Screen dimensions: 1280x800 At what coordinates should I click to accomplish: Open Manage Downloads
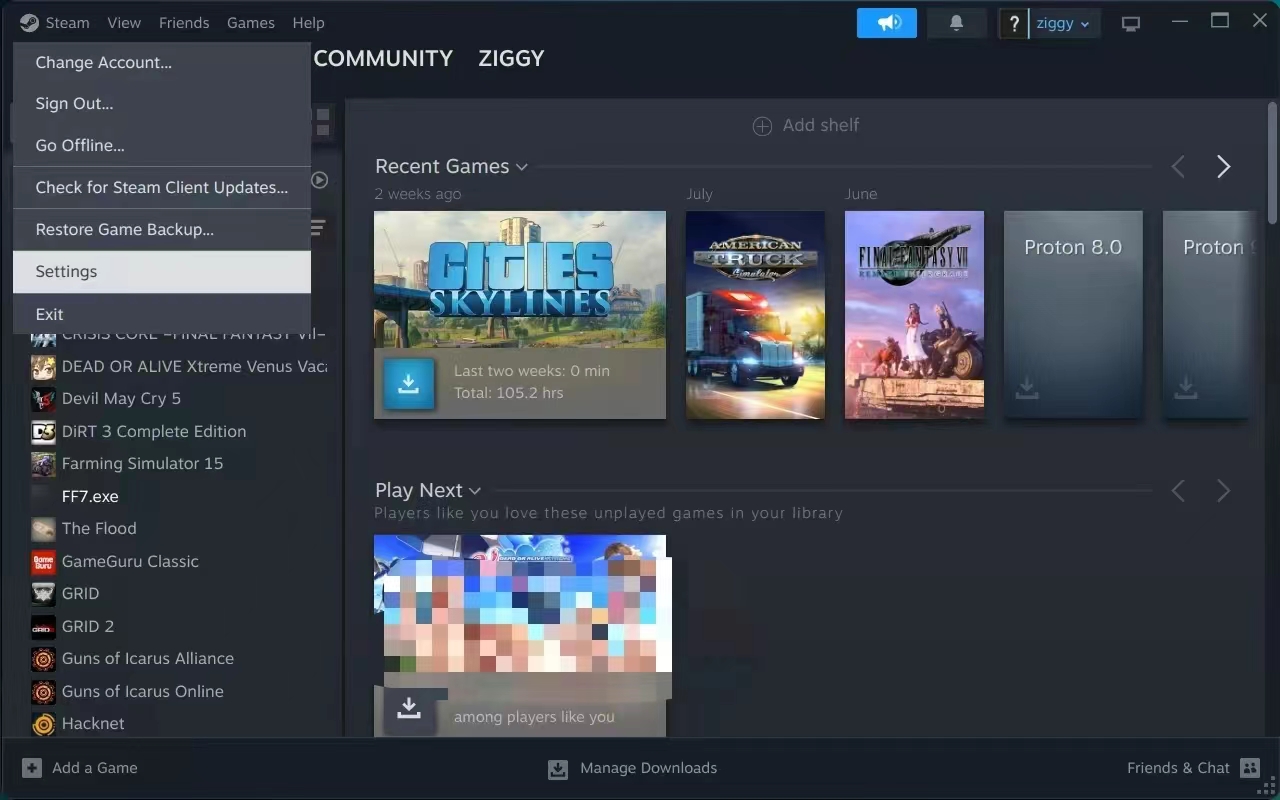(633, 768)
